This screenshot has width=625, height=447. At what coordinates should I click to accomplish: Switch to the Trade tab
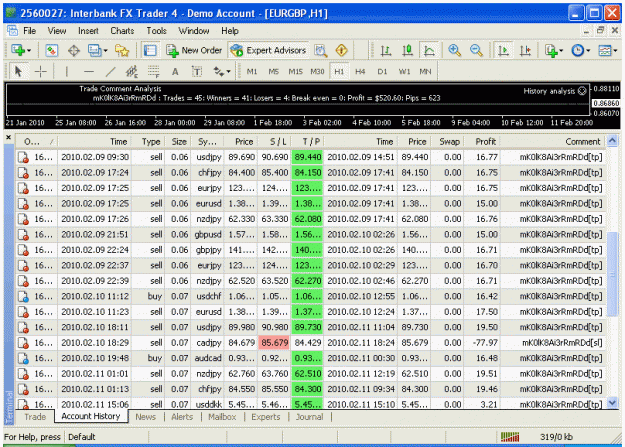(x=35, y=417)
